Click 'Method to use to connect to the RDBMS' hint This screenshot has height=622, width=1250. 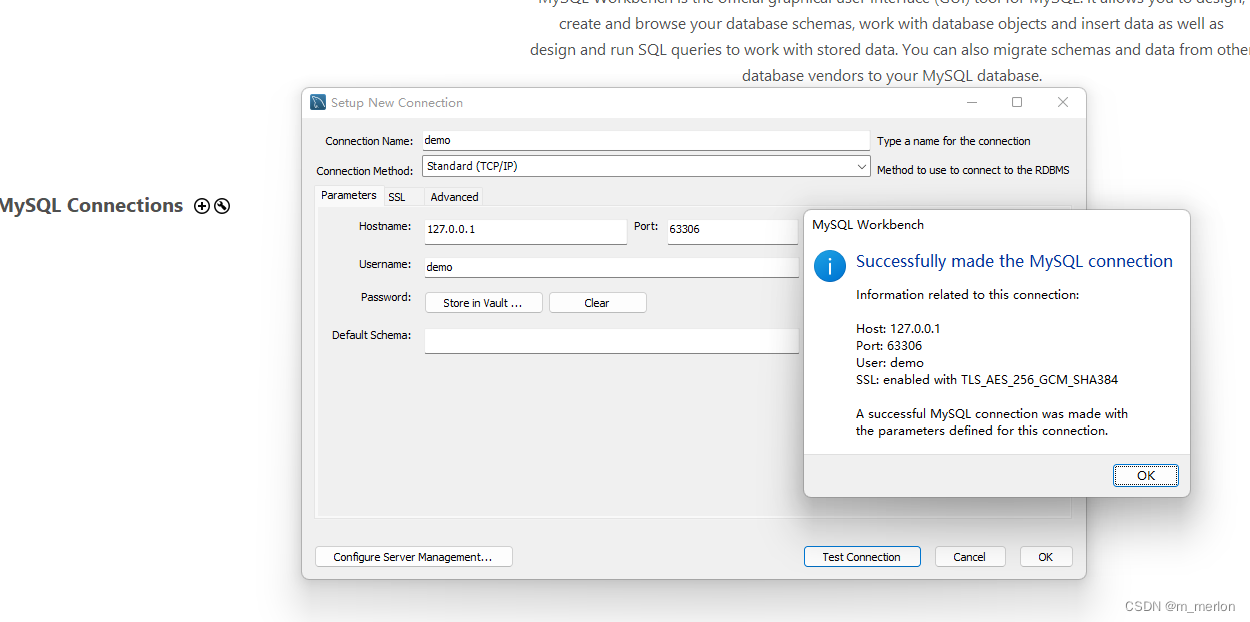(x=973, y=170)
